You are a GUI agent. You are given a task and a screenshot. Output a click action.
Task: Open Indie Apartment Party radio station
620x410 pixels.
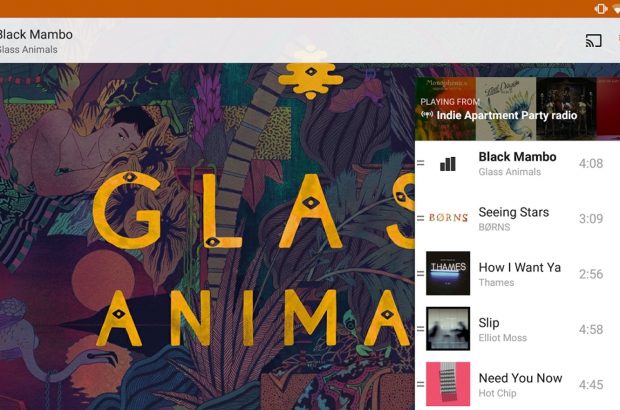coord(507,115)
